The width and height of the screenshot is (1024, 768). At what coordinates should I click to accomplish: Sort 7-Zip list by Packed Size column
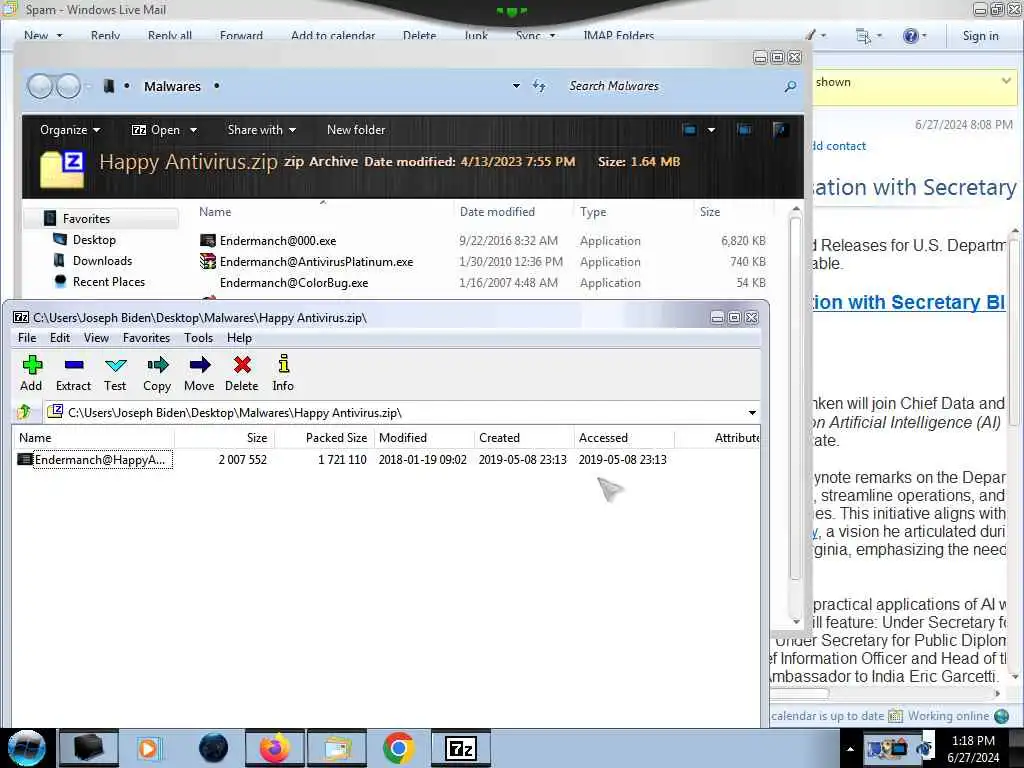click(x=324, y=438)
